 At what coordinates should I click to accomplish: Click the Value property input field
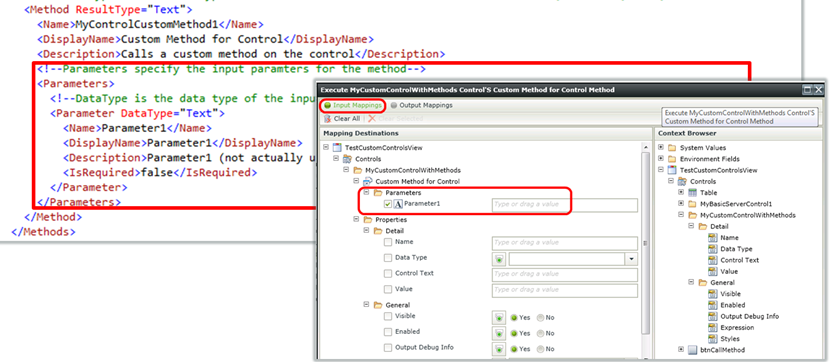(565, 290)
